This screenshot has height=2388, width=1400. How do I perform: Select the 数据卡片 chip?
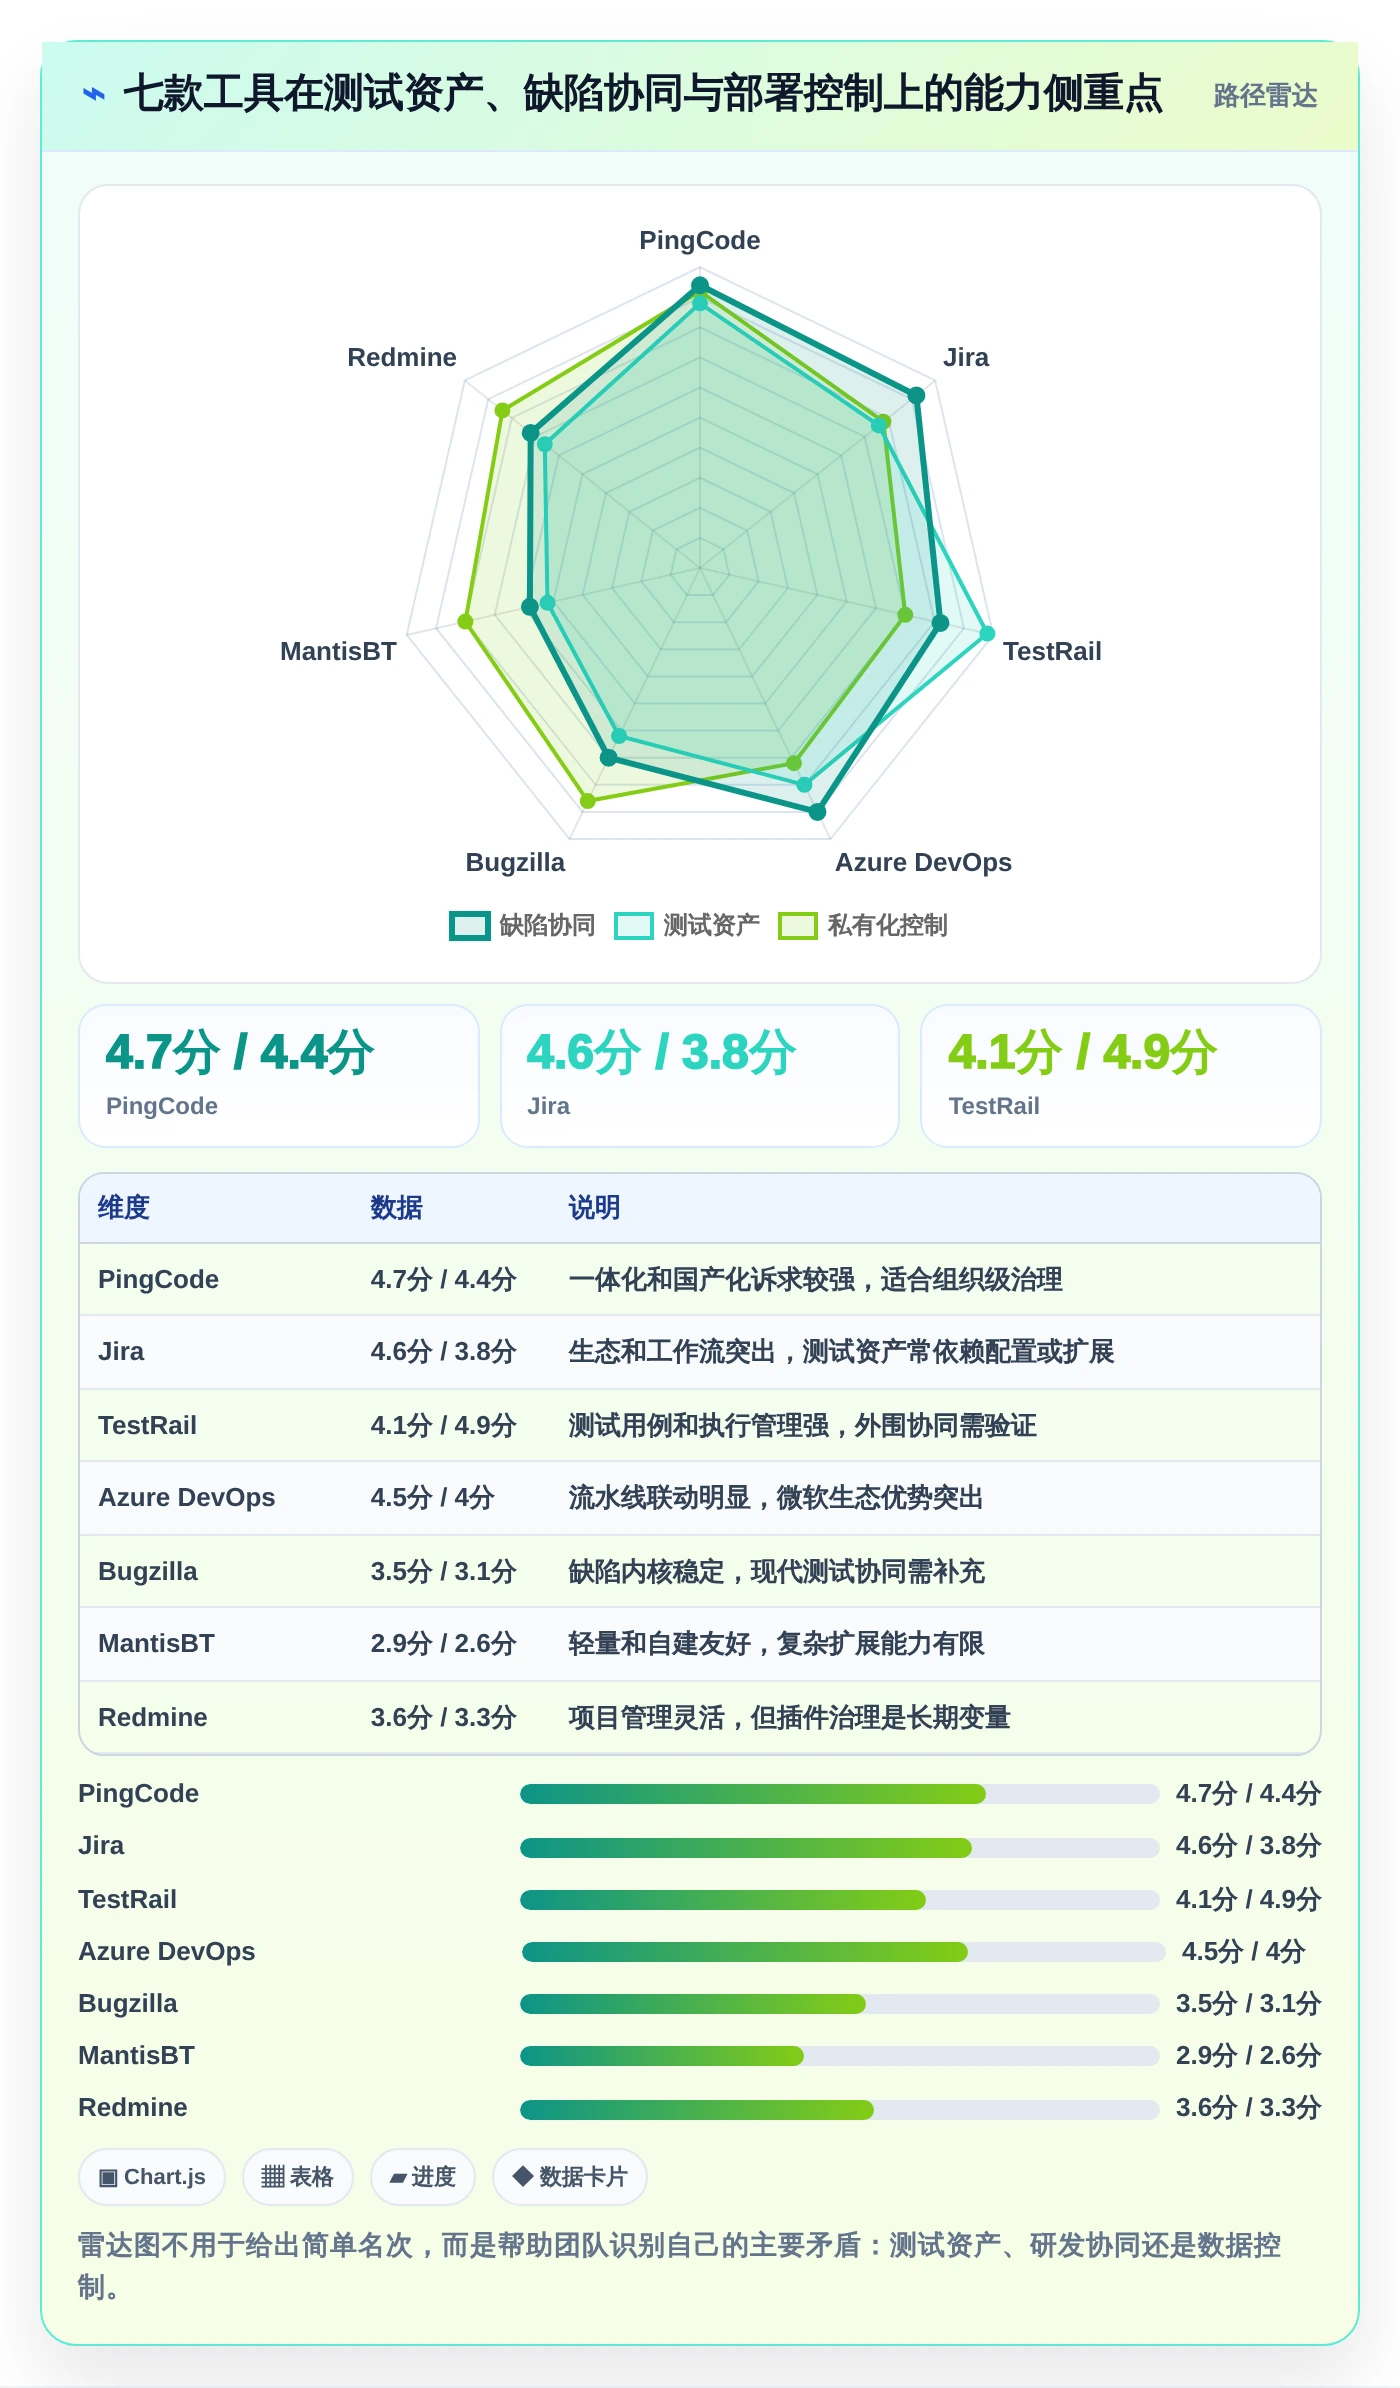pos(569,2177)
